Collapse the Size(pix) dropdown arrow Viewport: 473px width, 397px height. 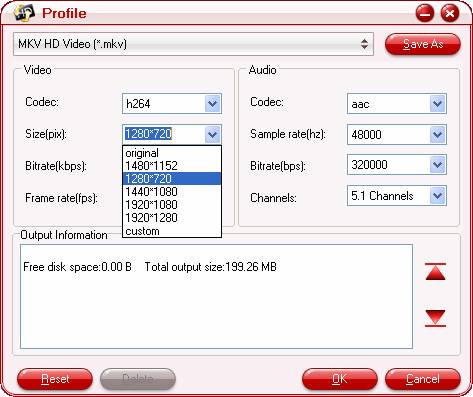click(212, 134)
